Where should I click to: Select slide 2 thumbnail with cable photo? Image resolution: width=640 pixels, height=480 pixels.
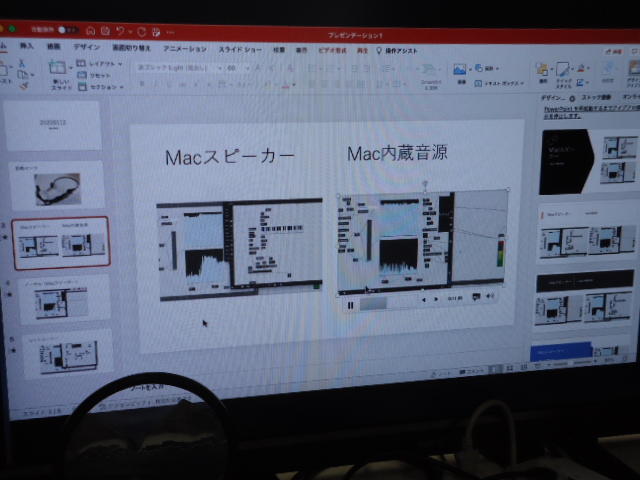pyautogui.click(x=57, y=186)
